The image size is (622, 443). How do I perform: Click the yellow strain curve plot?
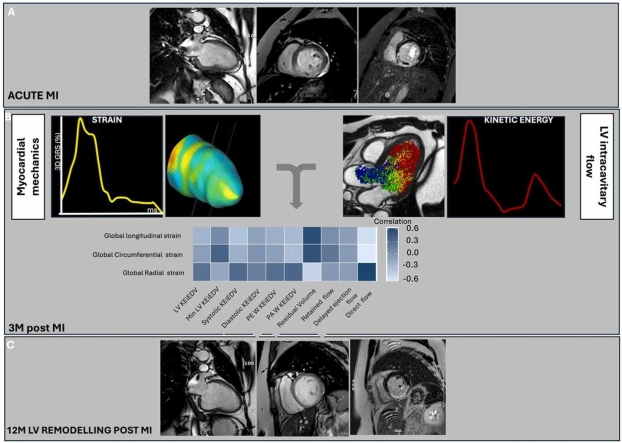pos(106,166)
